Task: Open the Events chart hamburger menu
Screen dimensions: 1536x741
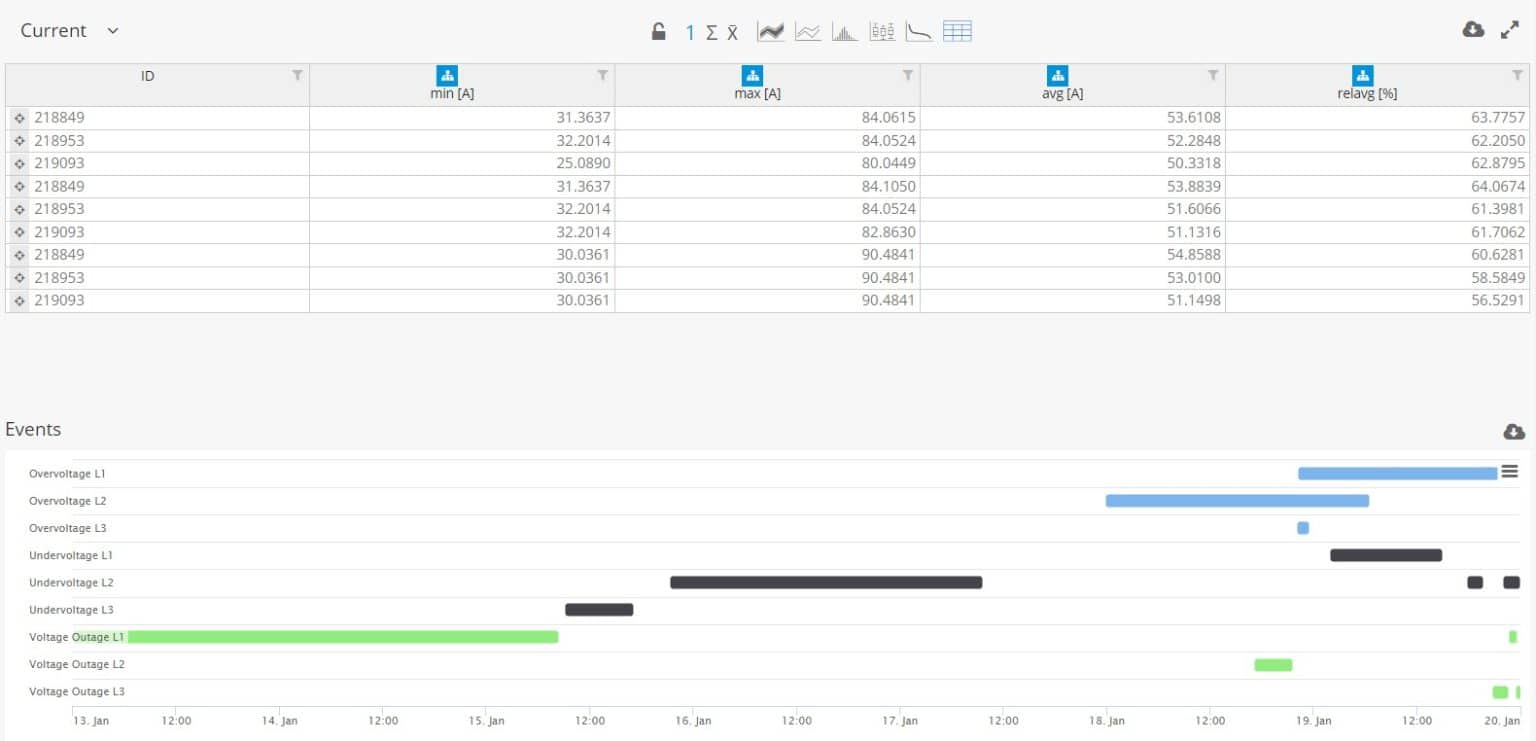Action: click(1509, 472)
